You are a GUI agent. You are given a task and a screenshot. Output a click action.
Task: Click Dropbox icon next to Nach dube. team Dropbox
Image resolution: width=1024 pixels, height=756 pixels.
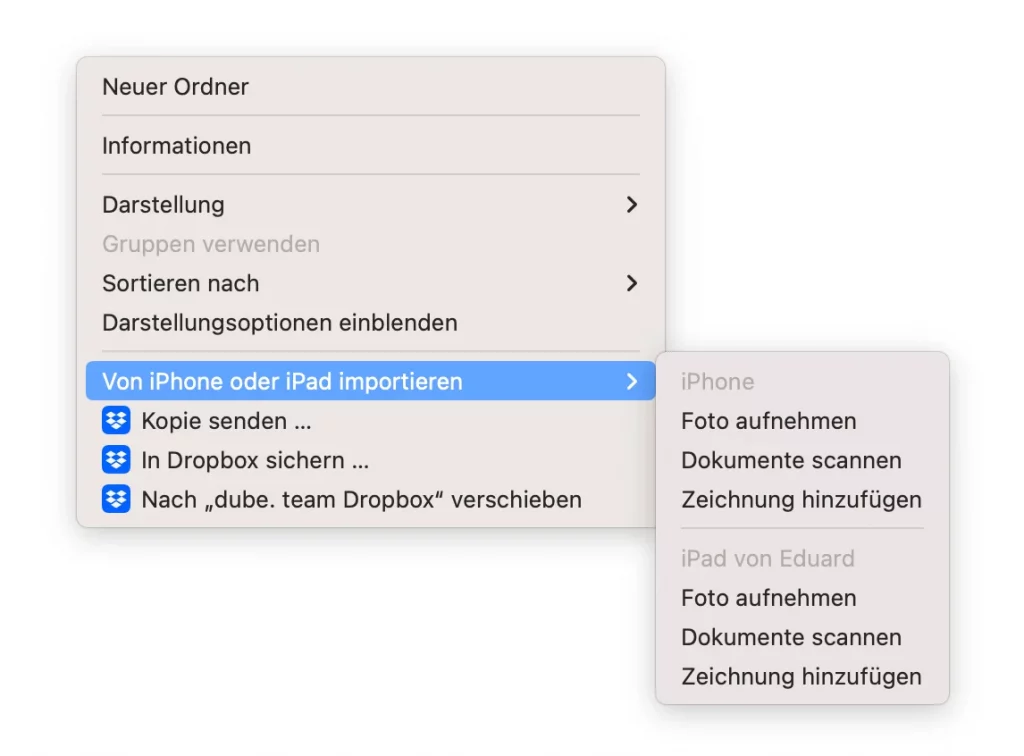click(x=116, y=499)
